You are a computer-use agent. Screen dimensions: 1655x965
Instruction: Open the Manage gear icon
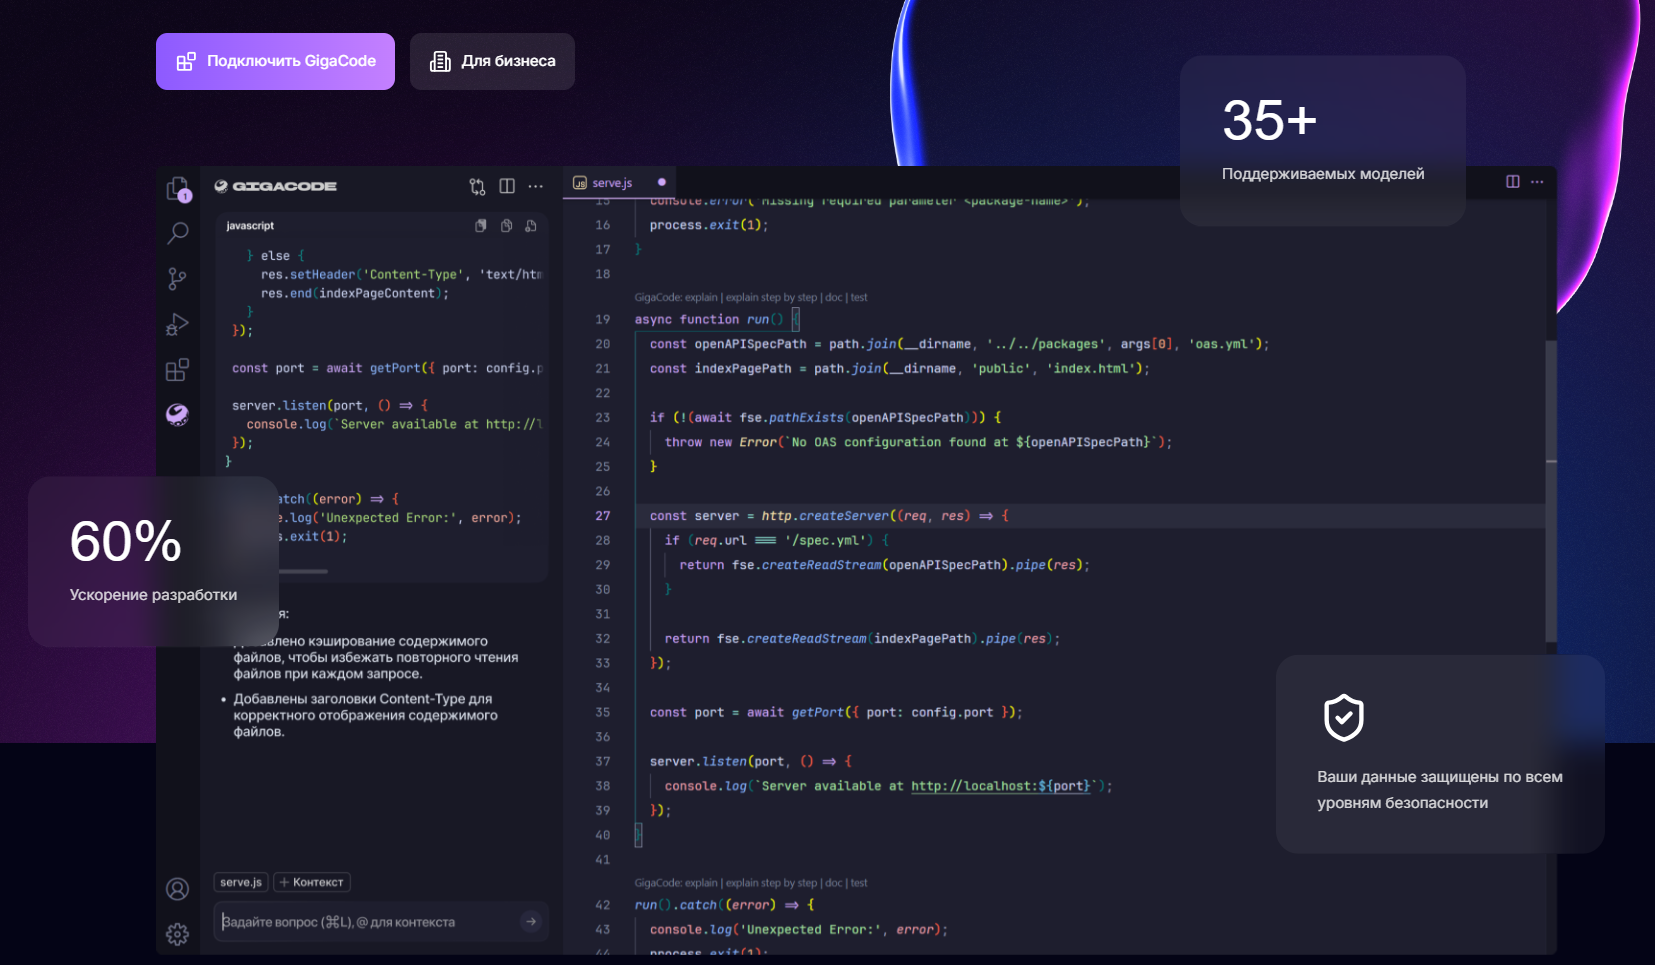[177, 934]
